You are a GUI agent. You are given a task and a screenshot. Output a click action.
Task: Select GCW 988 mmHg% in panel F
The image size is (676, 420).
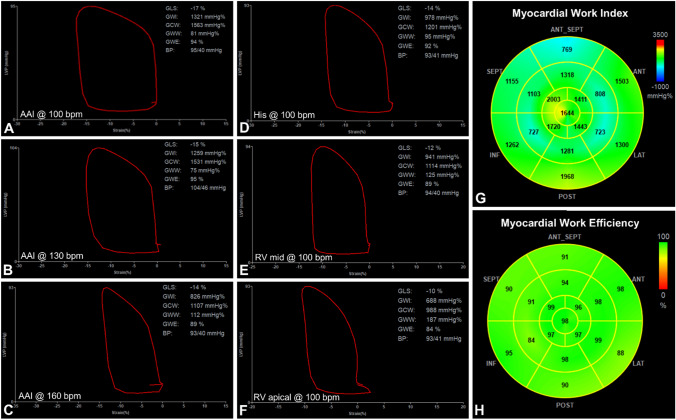pyautogui.click(x=441, y=310)
